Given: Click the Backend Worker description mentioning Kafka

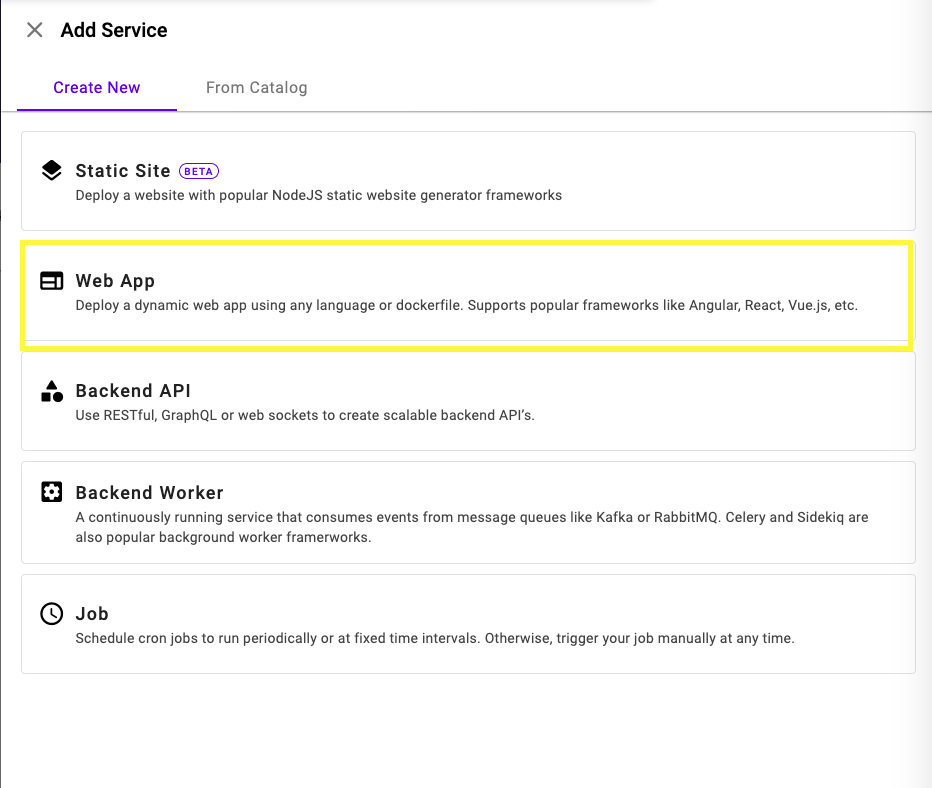Looking at the screenshot, I should pos(471,527).
